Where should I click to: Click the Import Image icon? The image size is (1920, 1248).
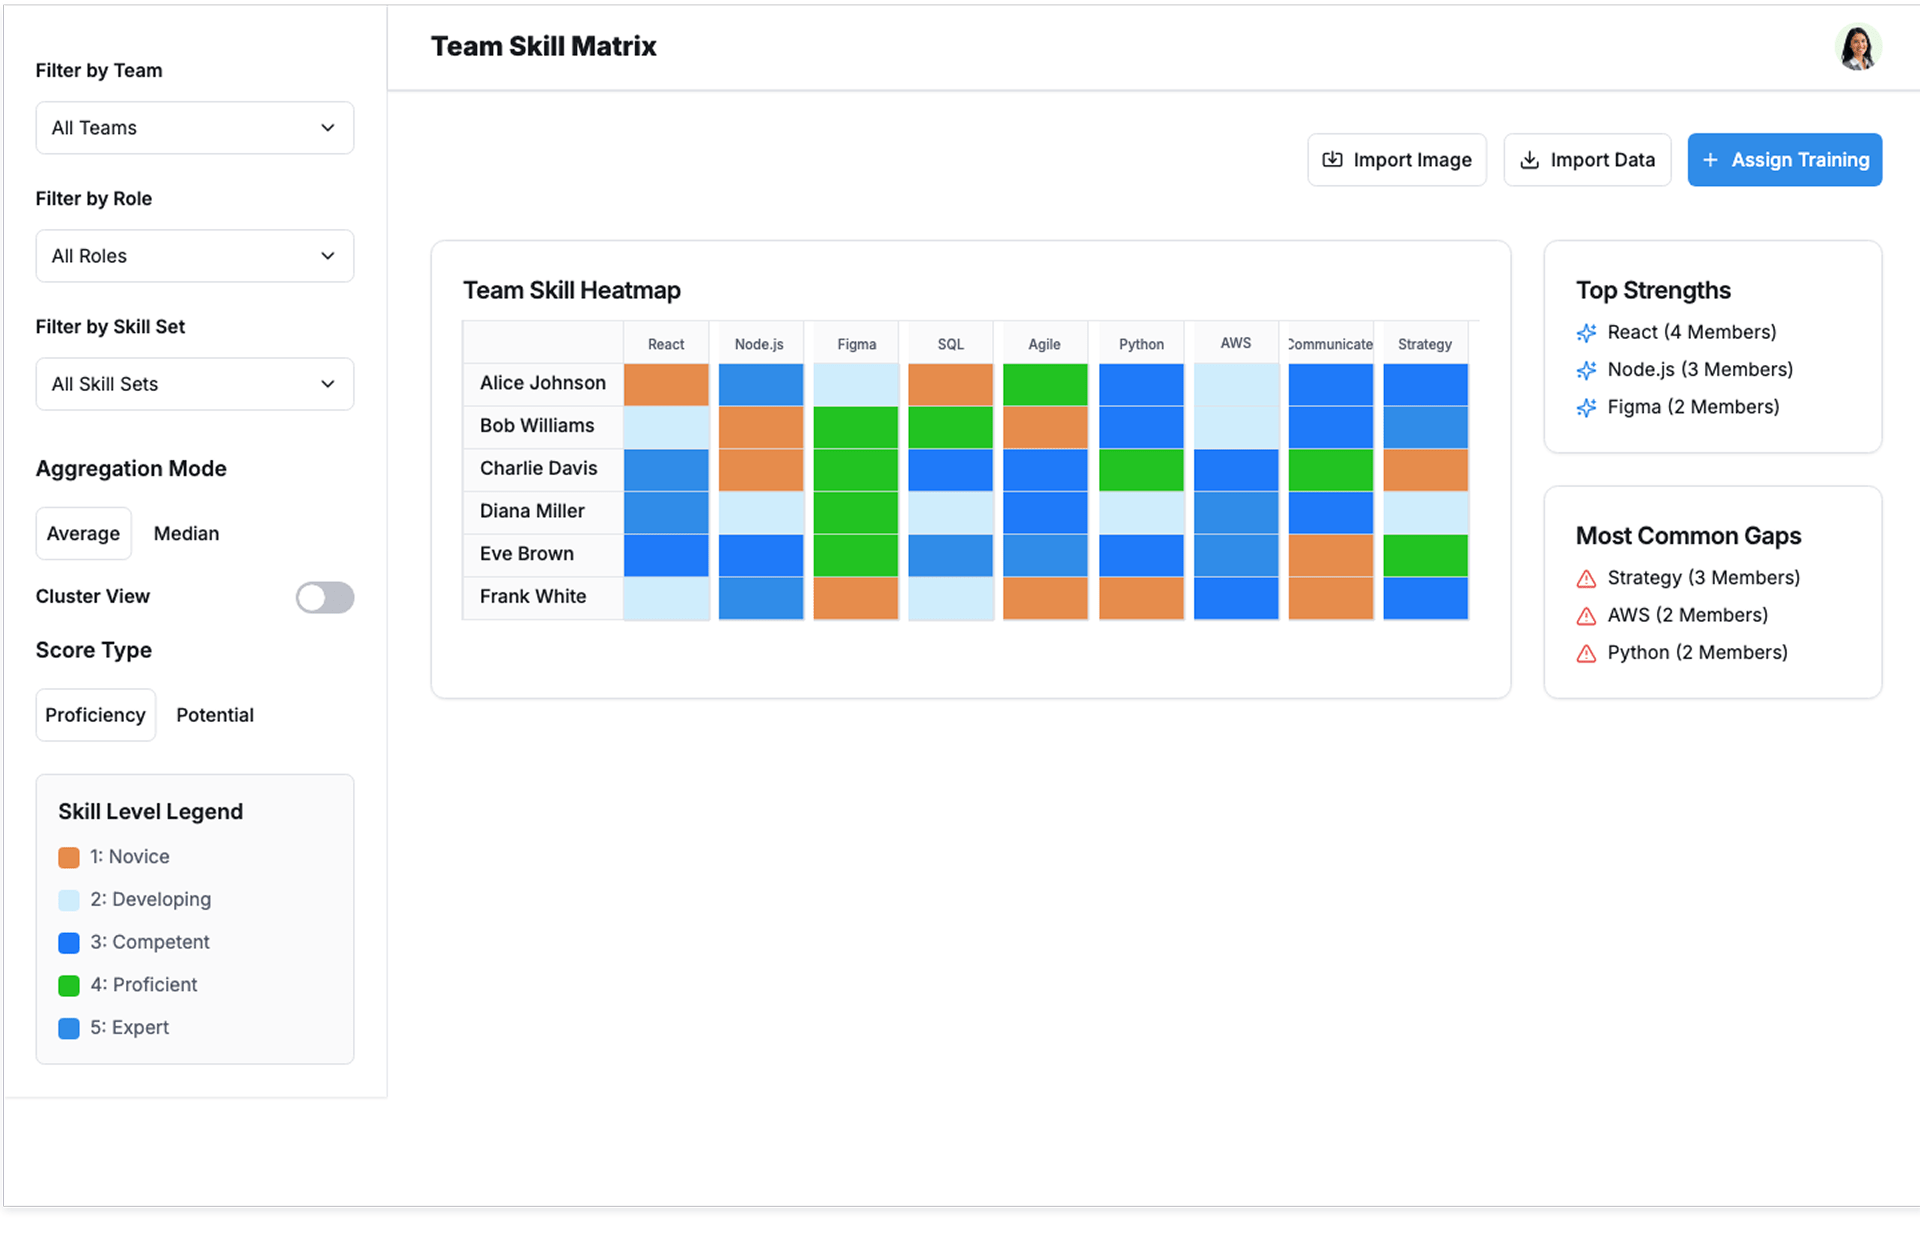click(1332, 160)
